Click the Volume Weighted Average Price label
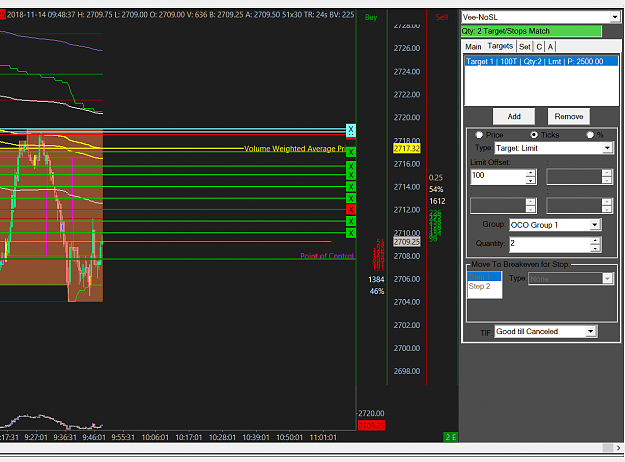Screen dimensions: 625x462 pos(295,149)
